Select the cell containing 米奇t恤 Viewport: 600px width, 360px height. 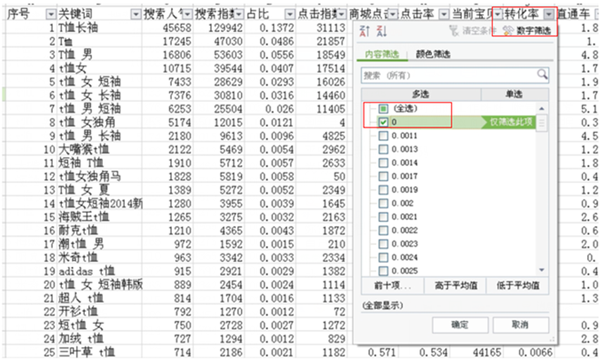99,257
